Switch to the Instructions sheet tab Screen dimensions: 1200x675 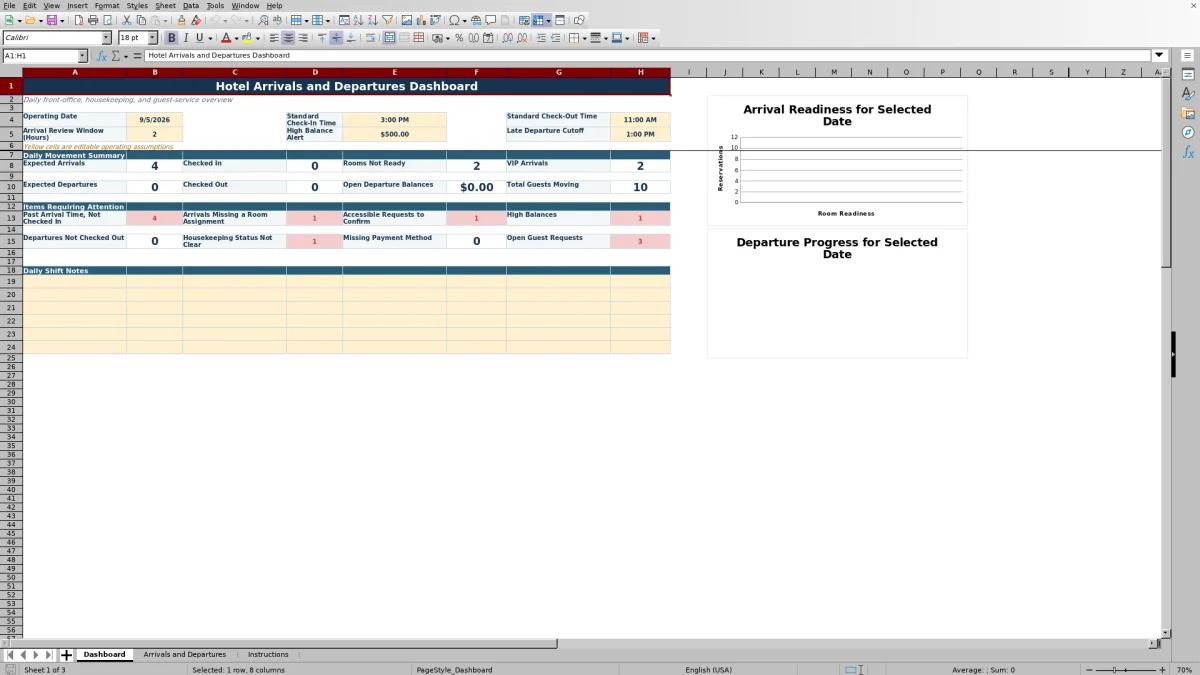point(268,655)
